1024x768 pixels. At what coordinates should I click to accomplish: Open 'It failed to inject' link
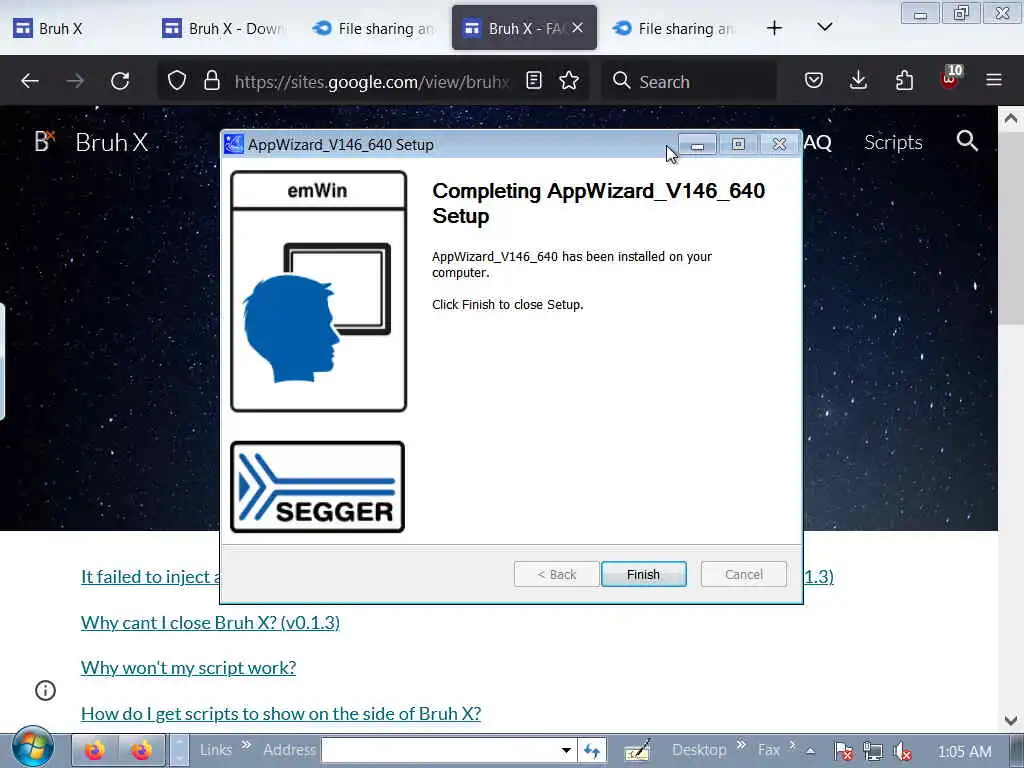pos(150,577)
